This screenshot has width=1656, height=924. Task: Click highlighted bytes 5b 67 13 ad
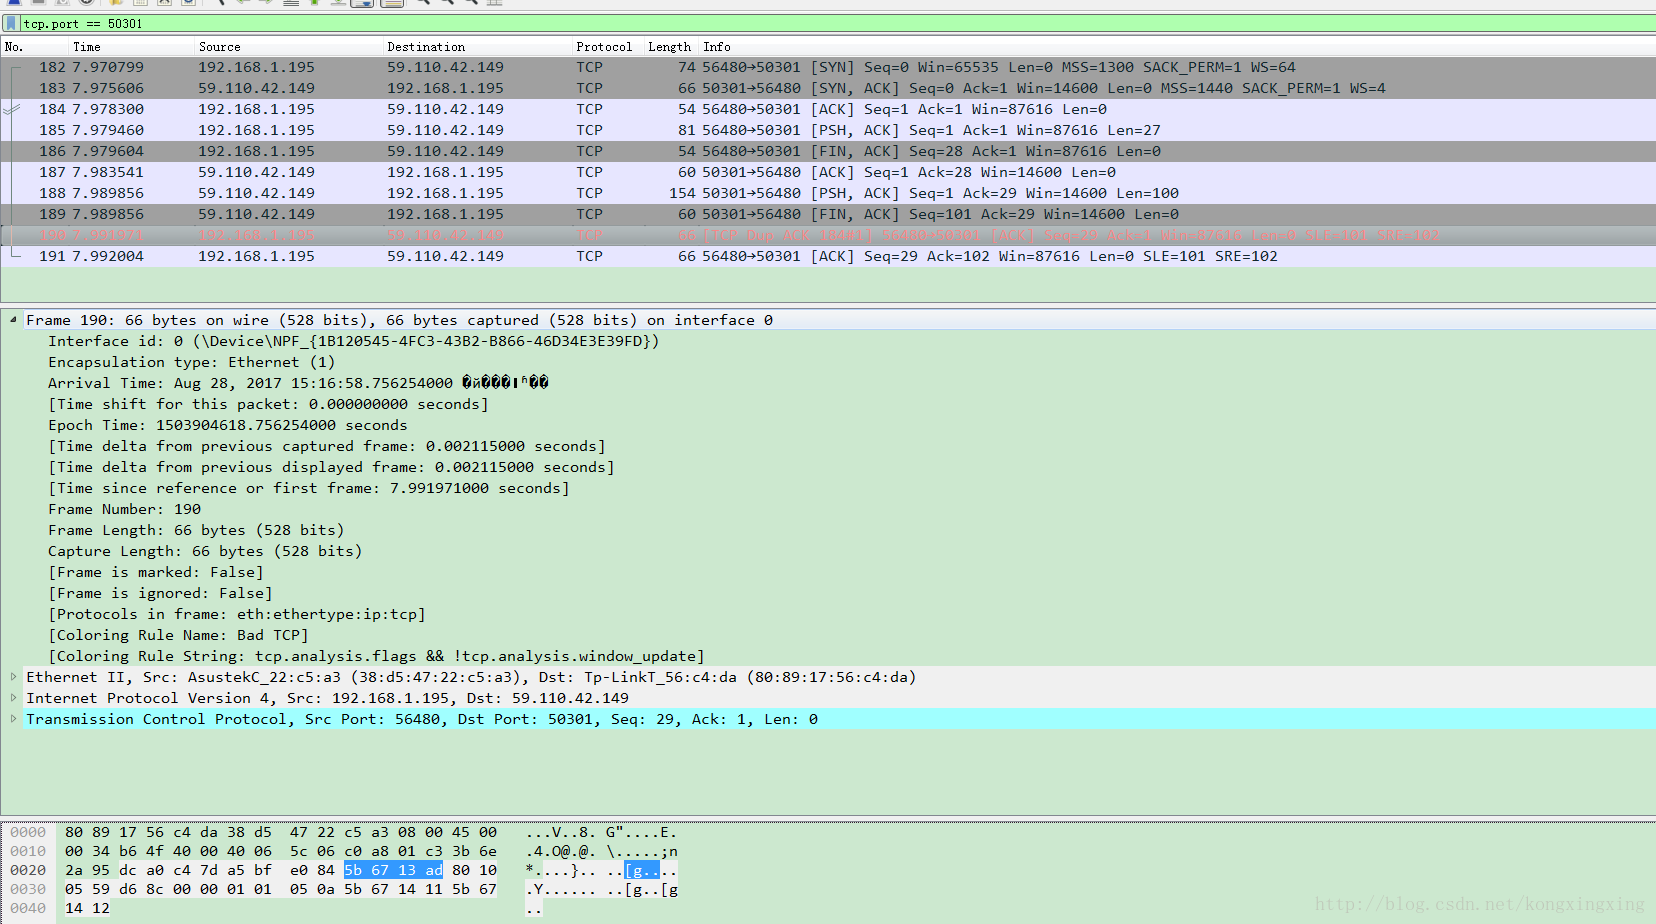[x=393, y=870]
